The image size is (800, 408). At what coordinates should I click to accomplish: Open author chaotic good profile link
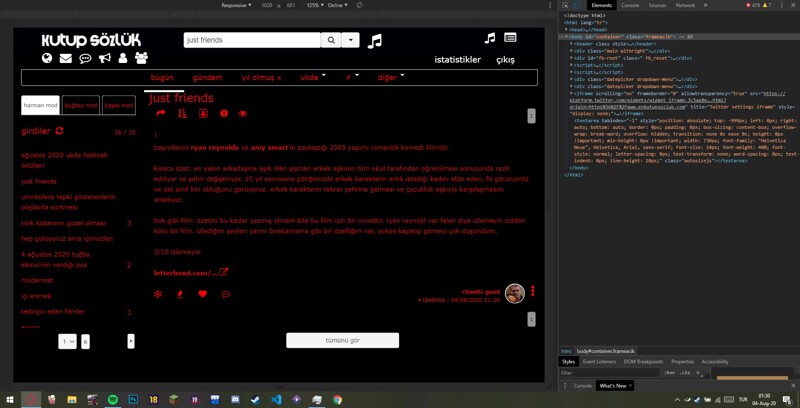coord(481,292)
